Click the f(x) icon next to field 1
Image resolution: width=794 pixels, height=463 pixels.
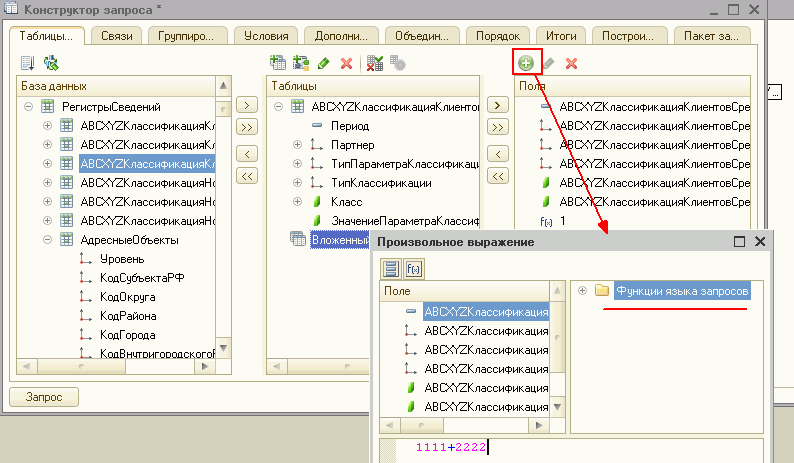coord(546,221)
